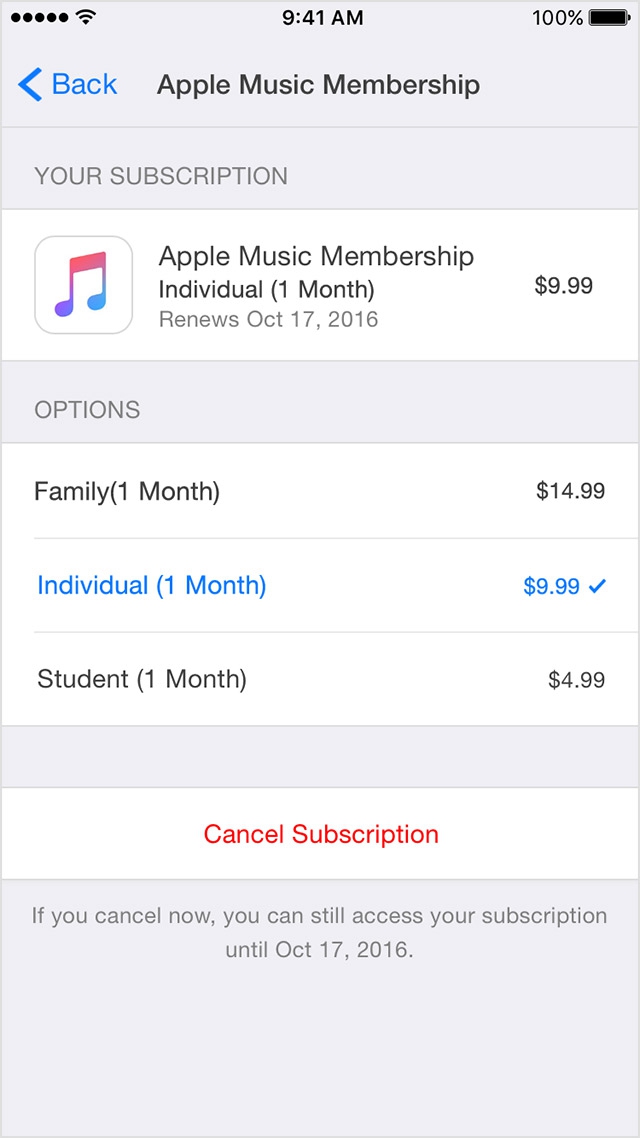This screenshot has height=1138, width=640.
Task: Select the Individual (1 Month) plan
Action: pos(152,585)
